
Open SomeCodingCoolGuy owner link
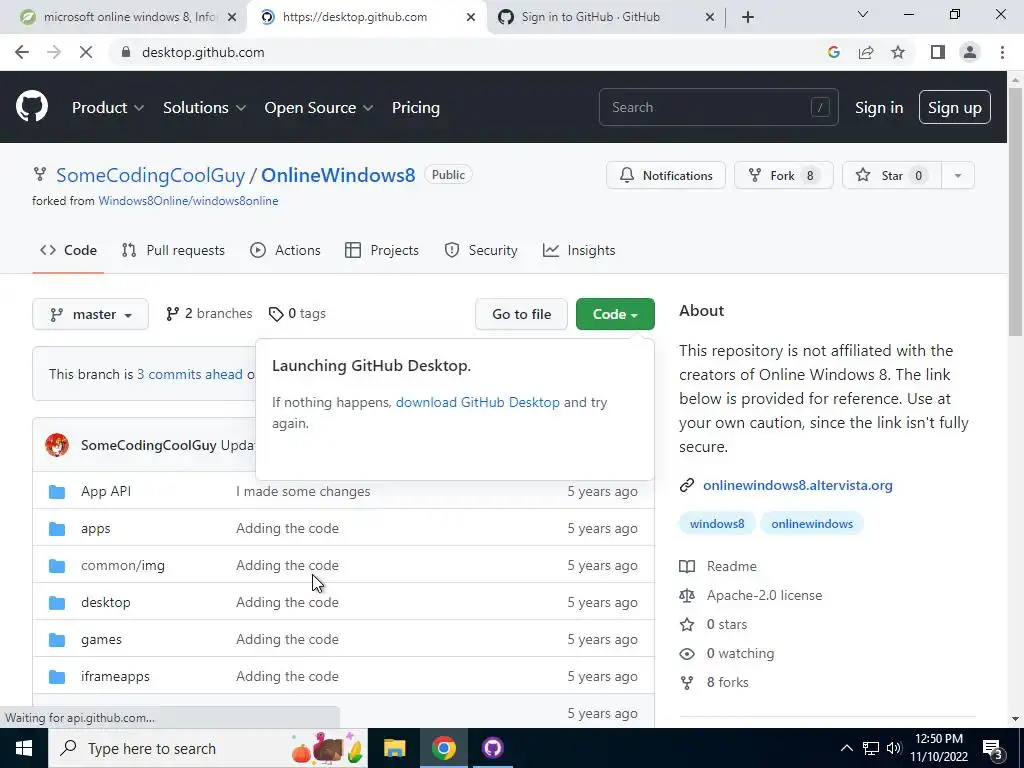point(150,175)
